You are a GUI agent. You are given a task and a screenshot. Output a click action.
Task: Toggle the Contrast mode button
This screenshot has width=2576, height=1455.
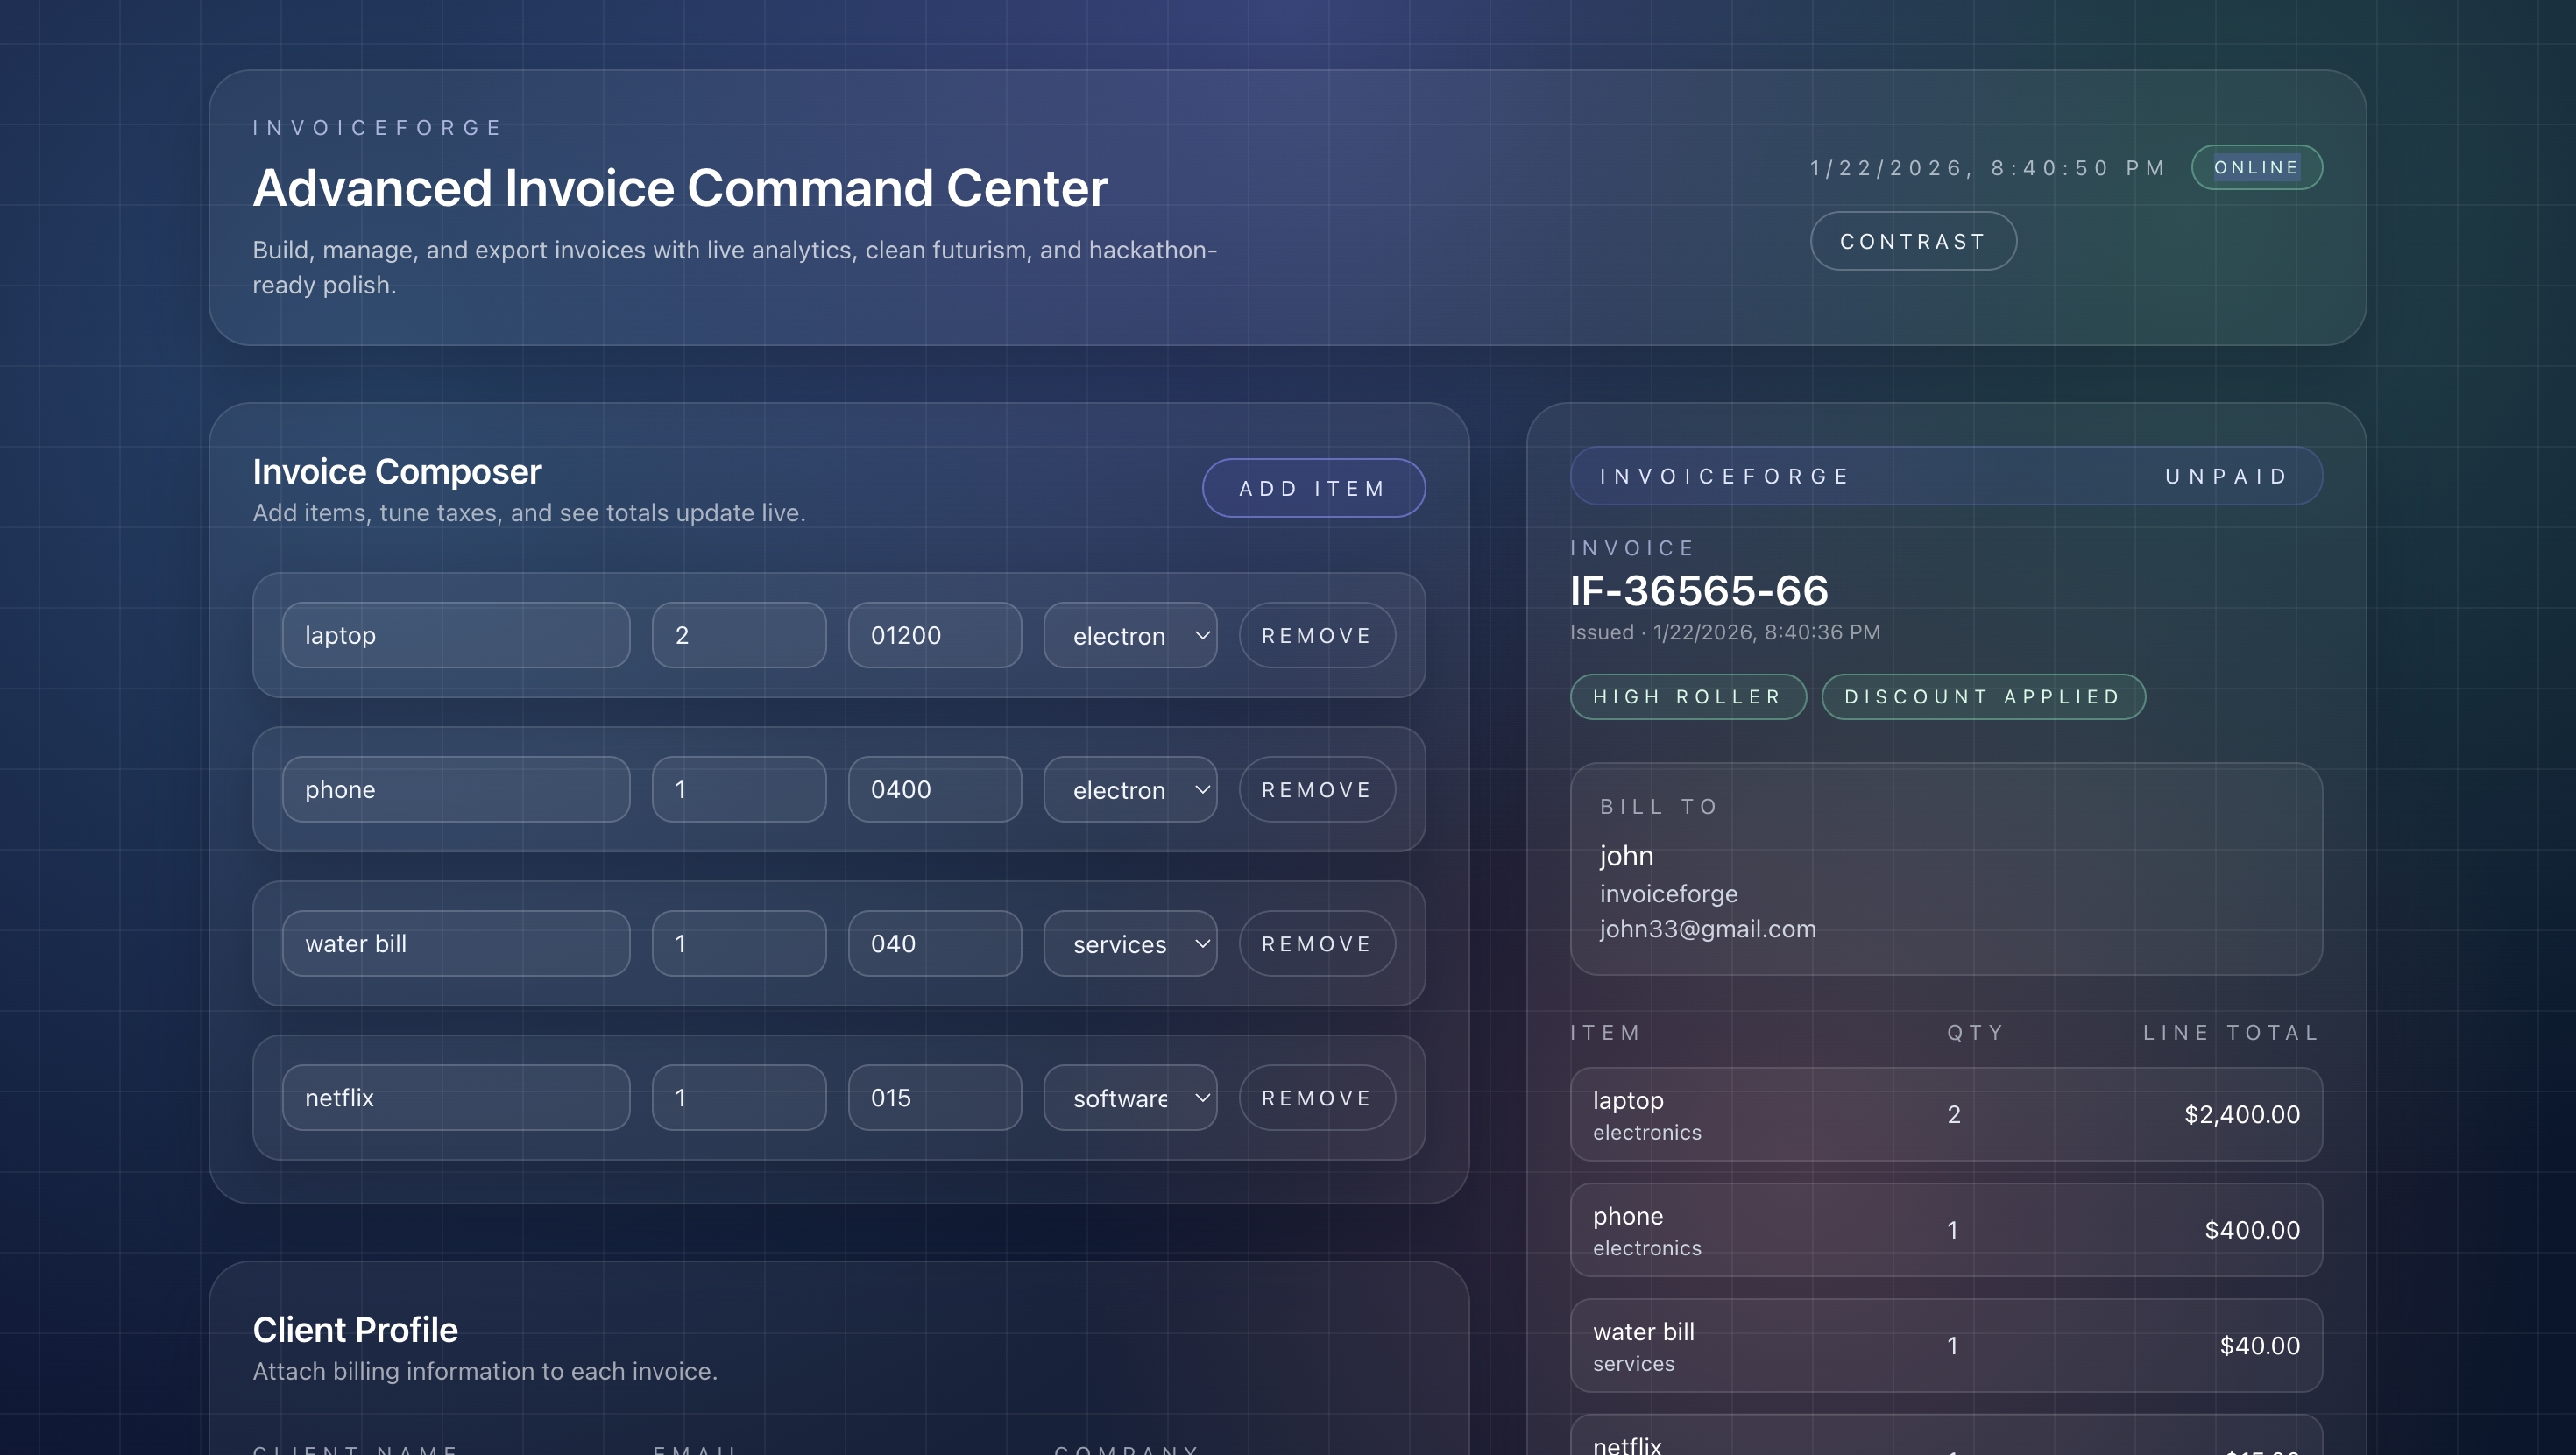tap(1912, 241)
